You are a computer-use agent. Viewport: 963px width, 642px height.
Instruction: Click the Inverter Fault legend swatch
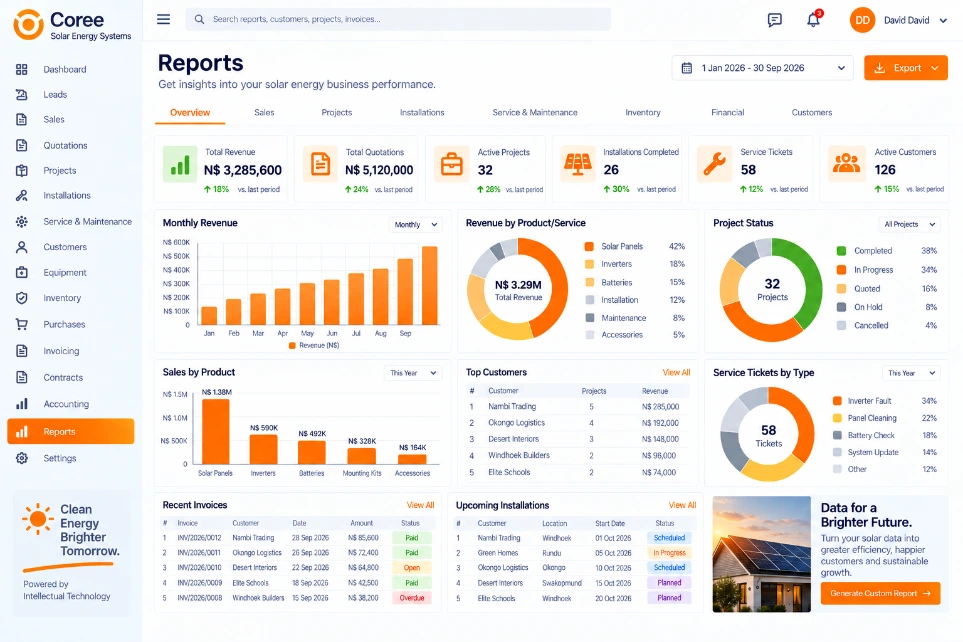836,401
